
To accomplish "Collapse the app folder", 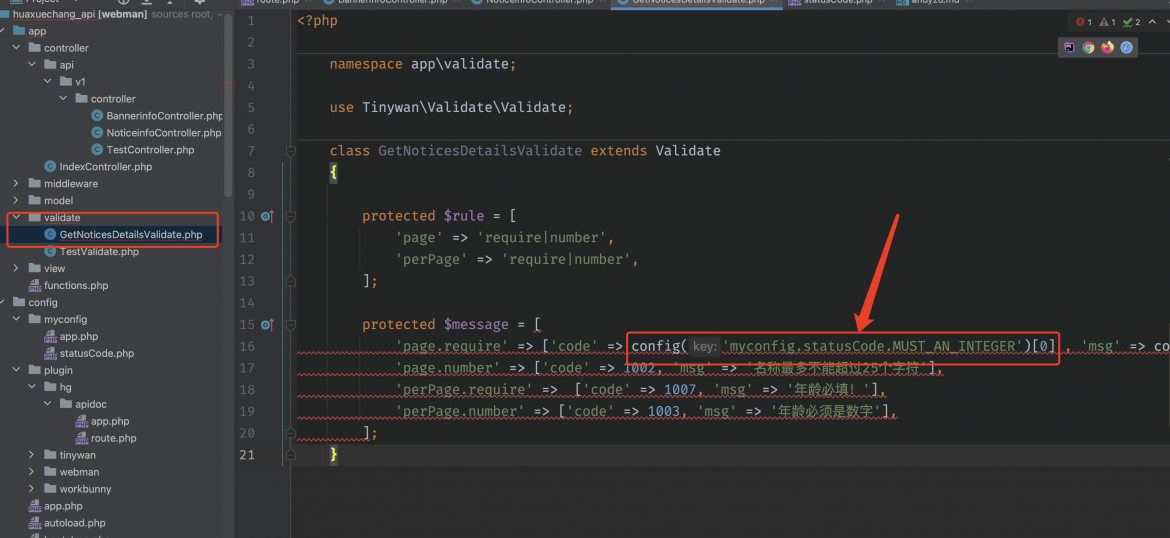I will 3,31.
